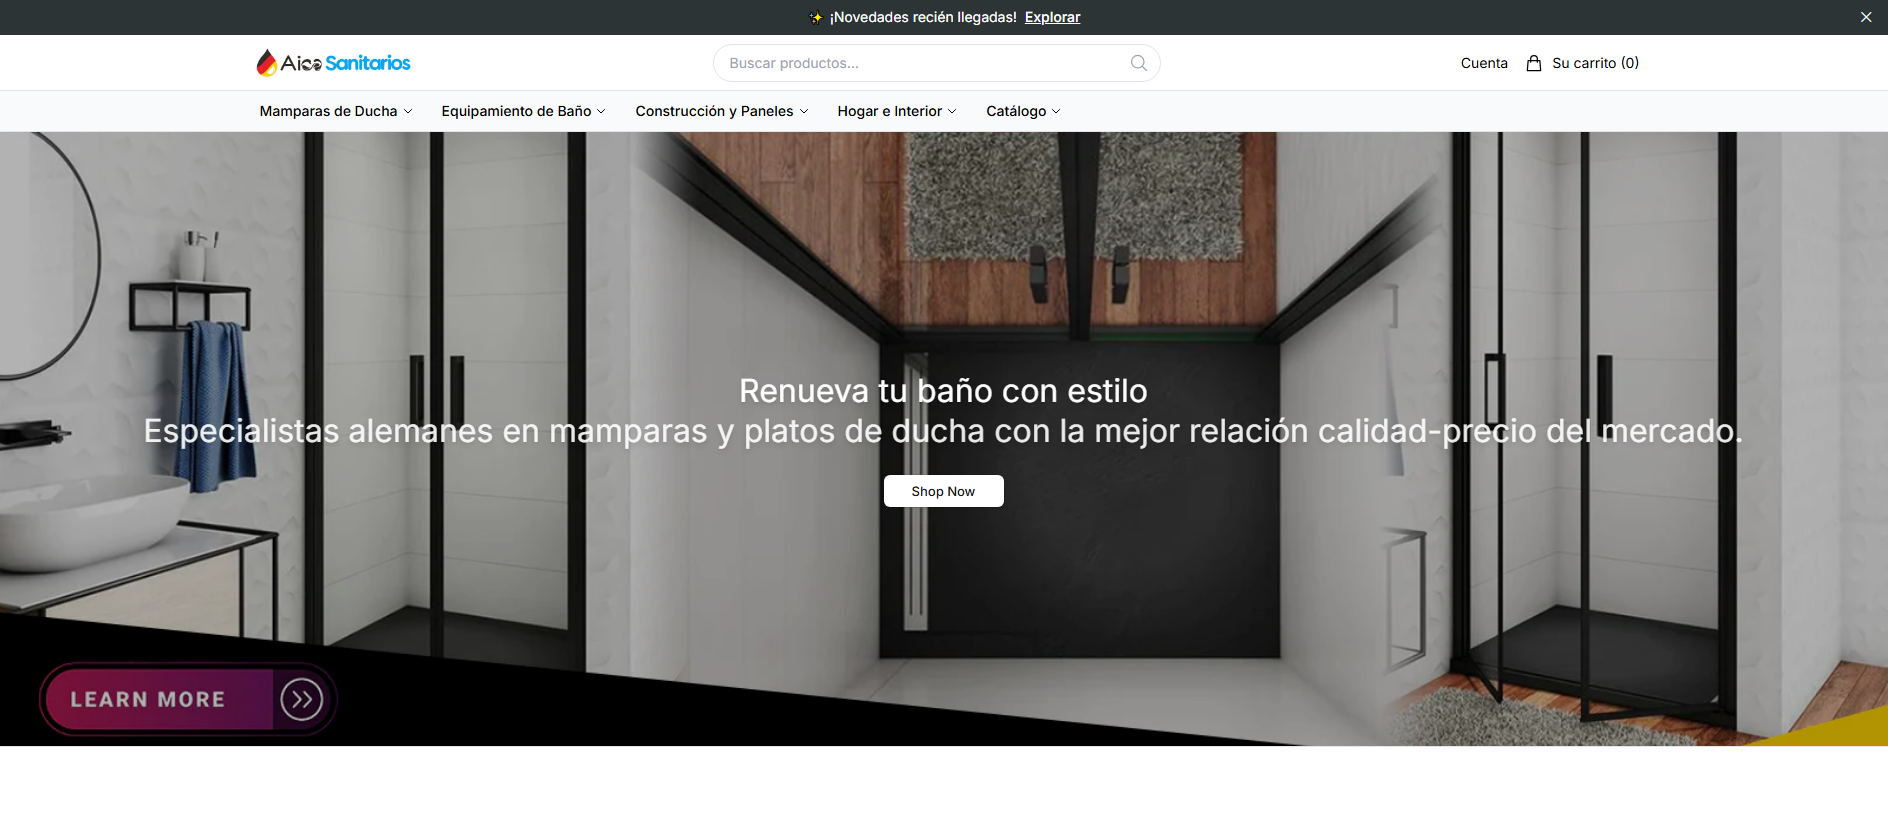Open the Cuenta account link
The image size is (1888, 818).
[1484, 63]
